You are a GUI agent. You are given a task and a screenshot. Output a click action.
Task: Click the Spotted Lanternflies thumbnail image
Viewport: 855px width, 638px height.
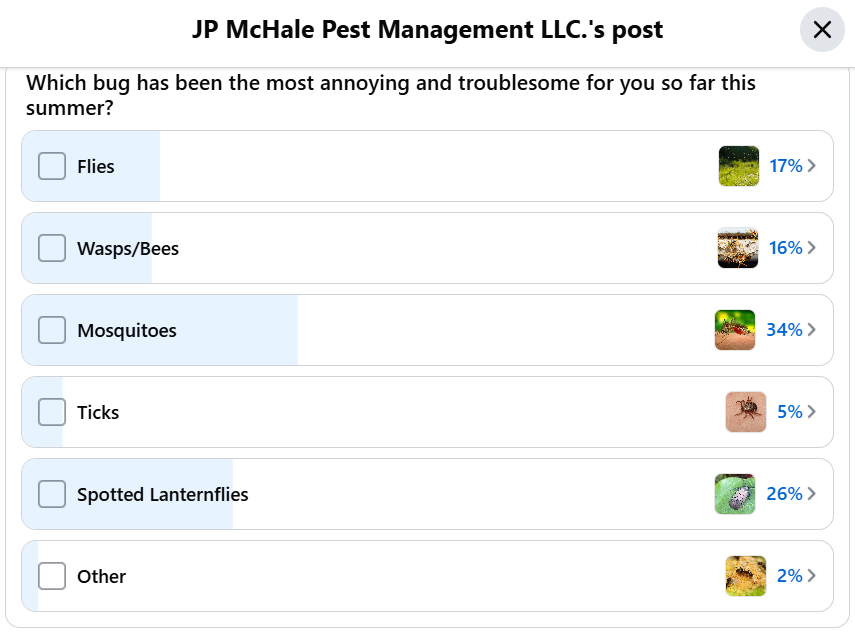(735, 494)
